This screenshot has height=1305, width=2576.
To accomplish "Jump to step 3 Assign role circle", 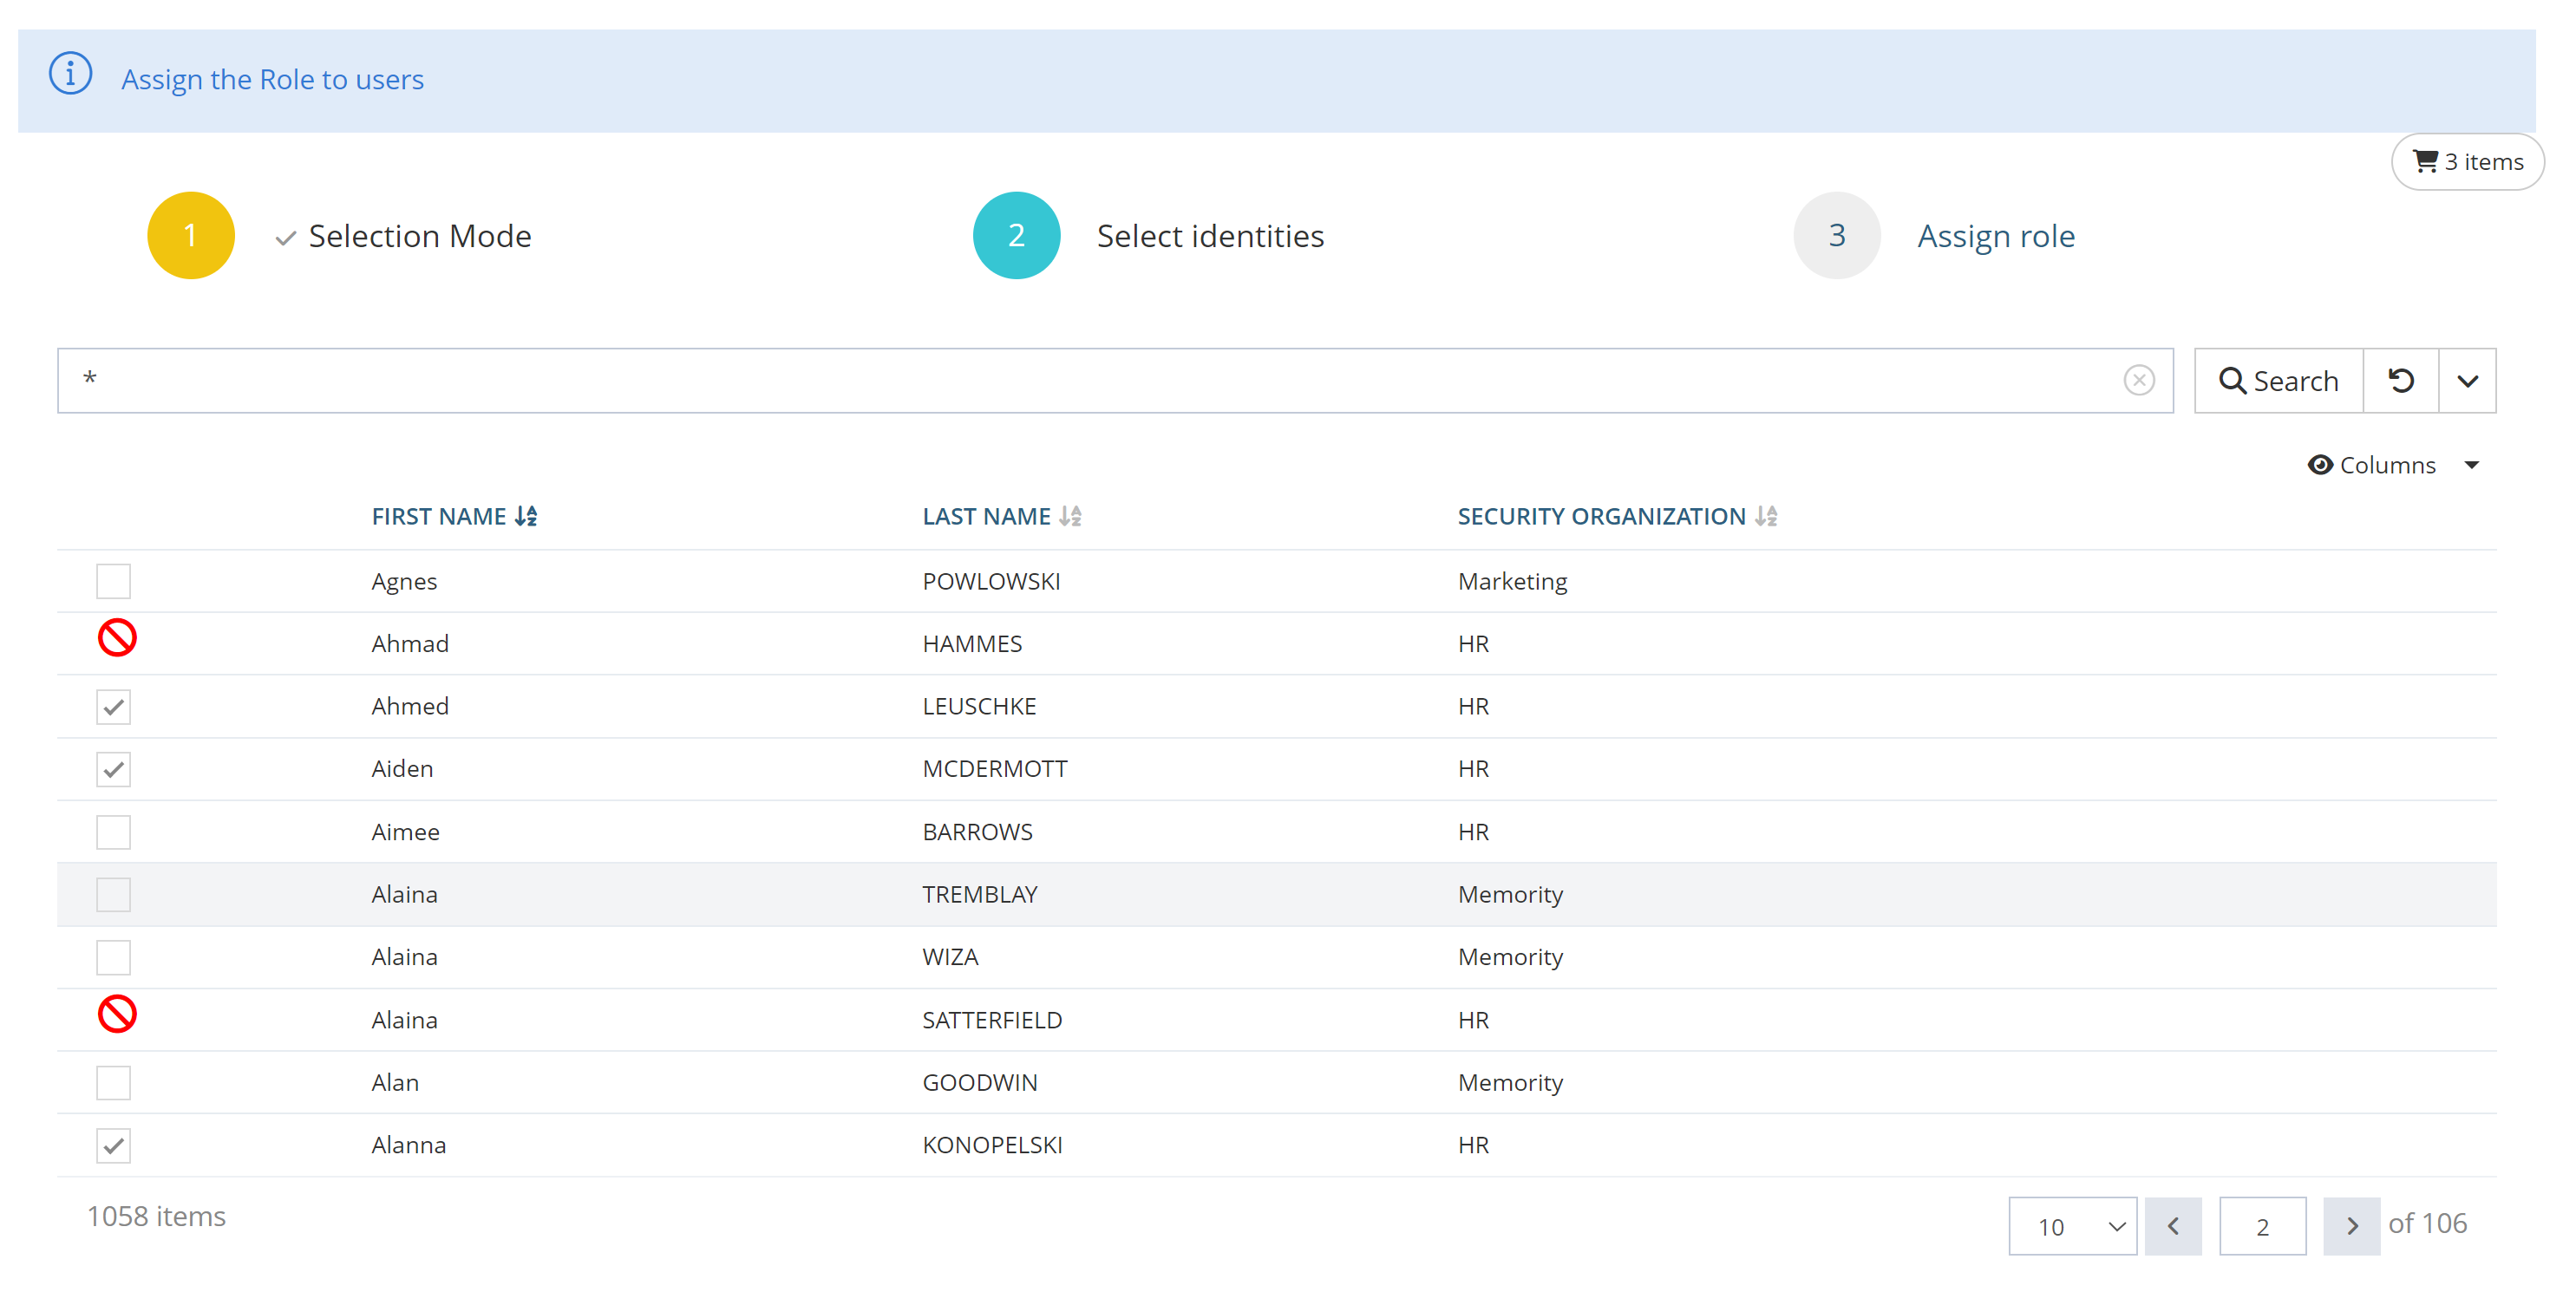I will 1837,235.
